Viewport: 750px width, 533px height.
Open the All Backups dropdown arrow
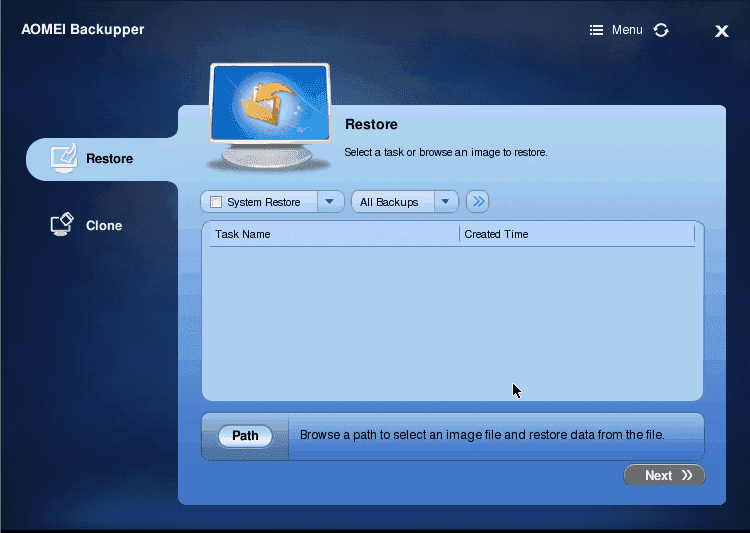(x=445, y=201)
